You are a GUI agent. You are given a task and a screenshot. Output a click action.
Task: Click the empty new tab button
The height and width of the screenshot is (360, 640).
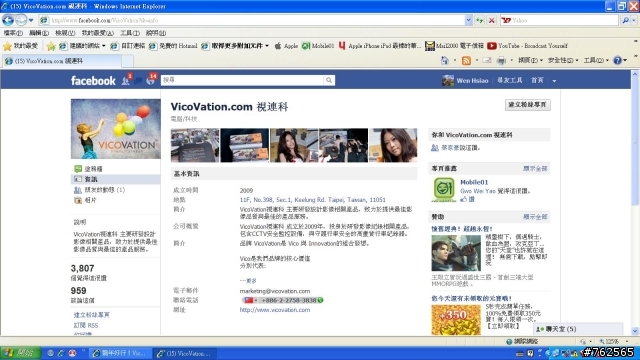point(128,61)
